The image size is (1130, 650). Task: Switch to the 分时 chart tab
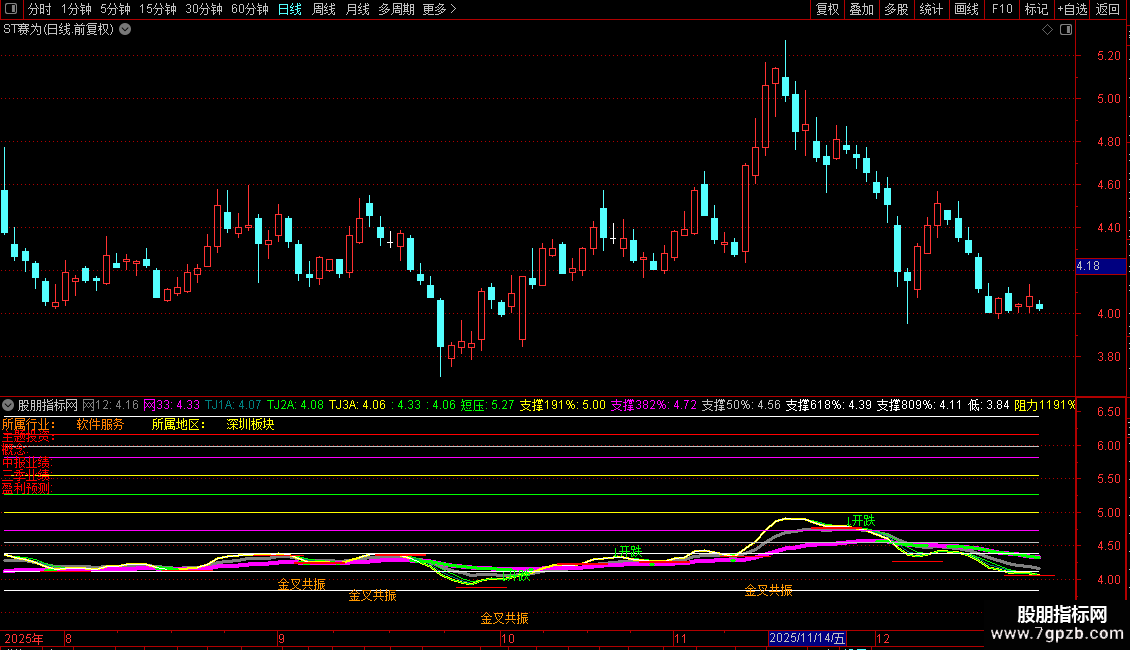[39, 10]
